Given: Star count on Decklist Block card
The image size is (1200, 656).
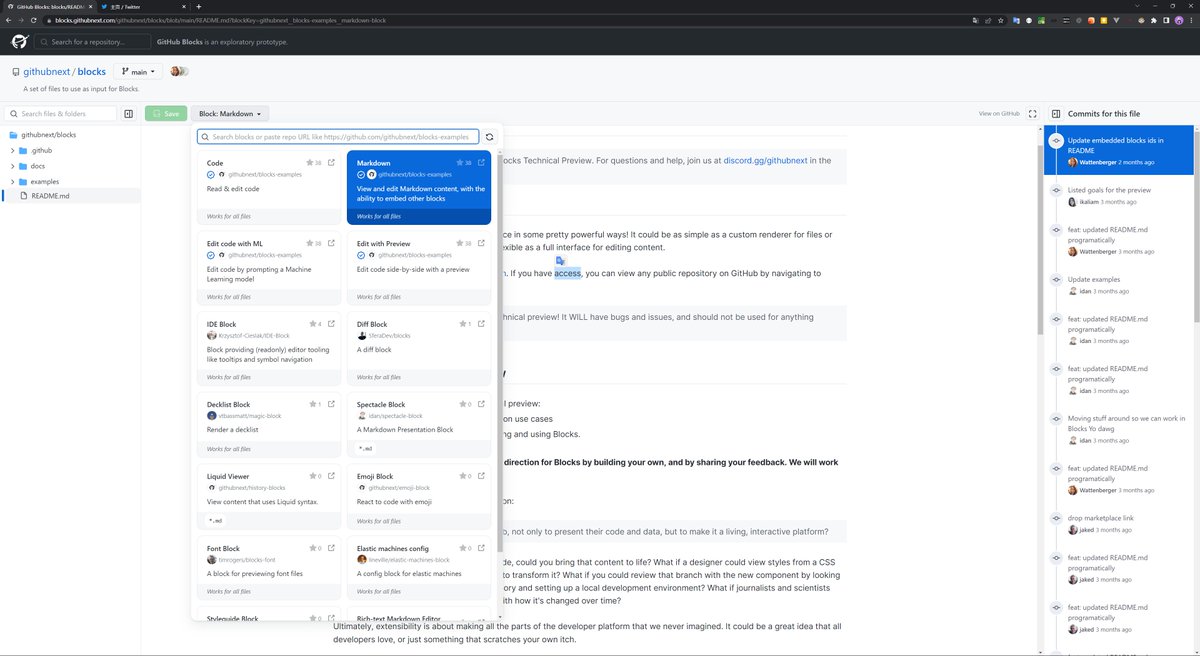Looking at the screenshot, I should coord(315,404).
